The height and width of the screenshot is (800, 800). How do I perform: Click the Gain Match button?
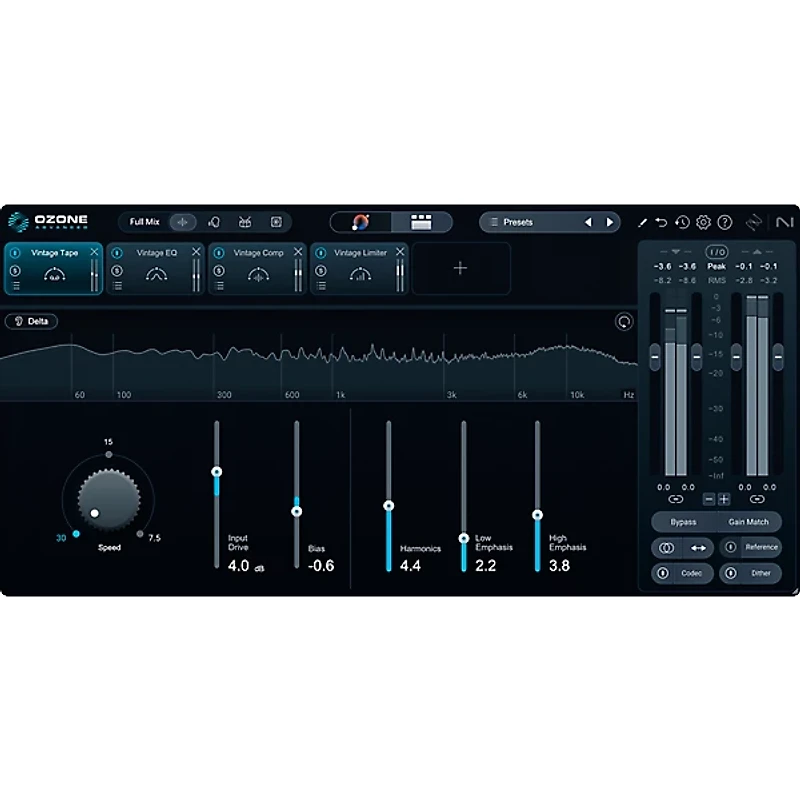[x=748, y=522]
